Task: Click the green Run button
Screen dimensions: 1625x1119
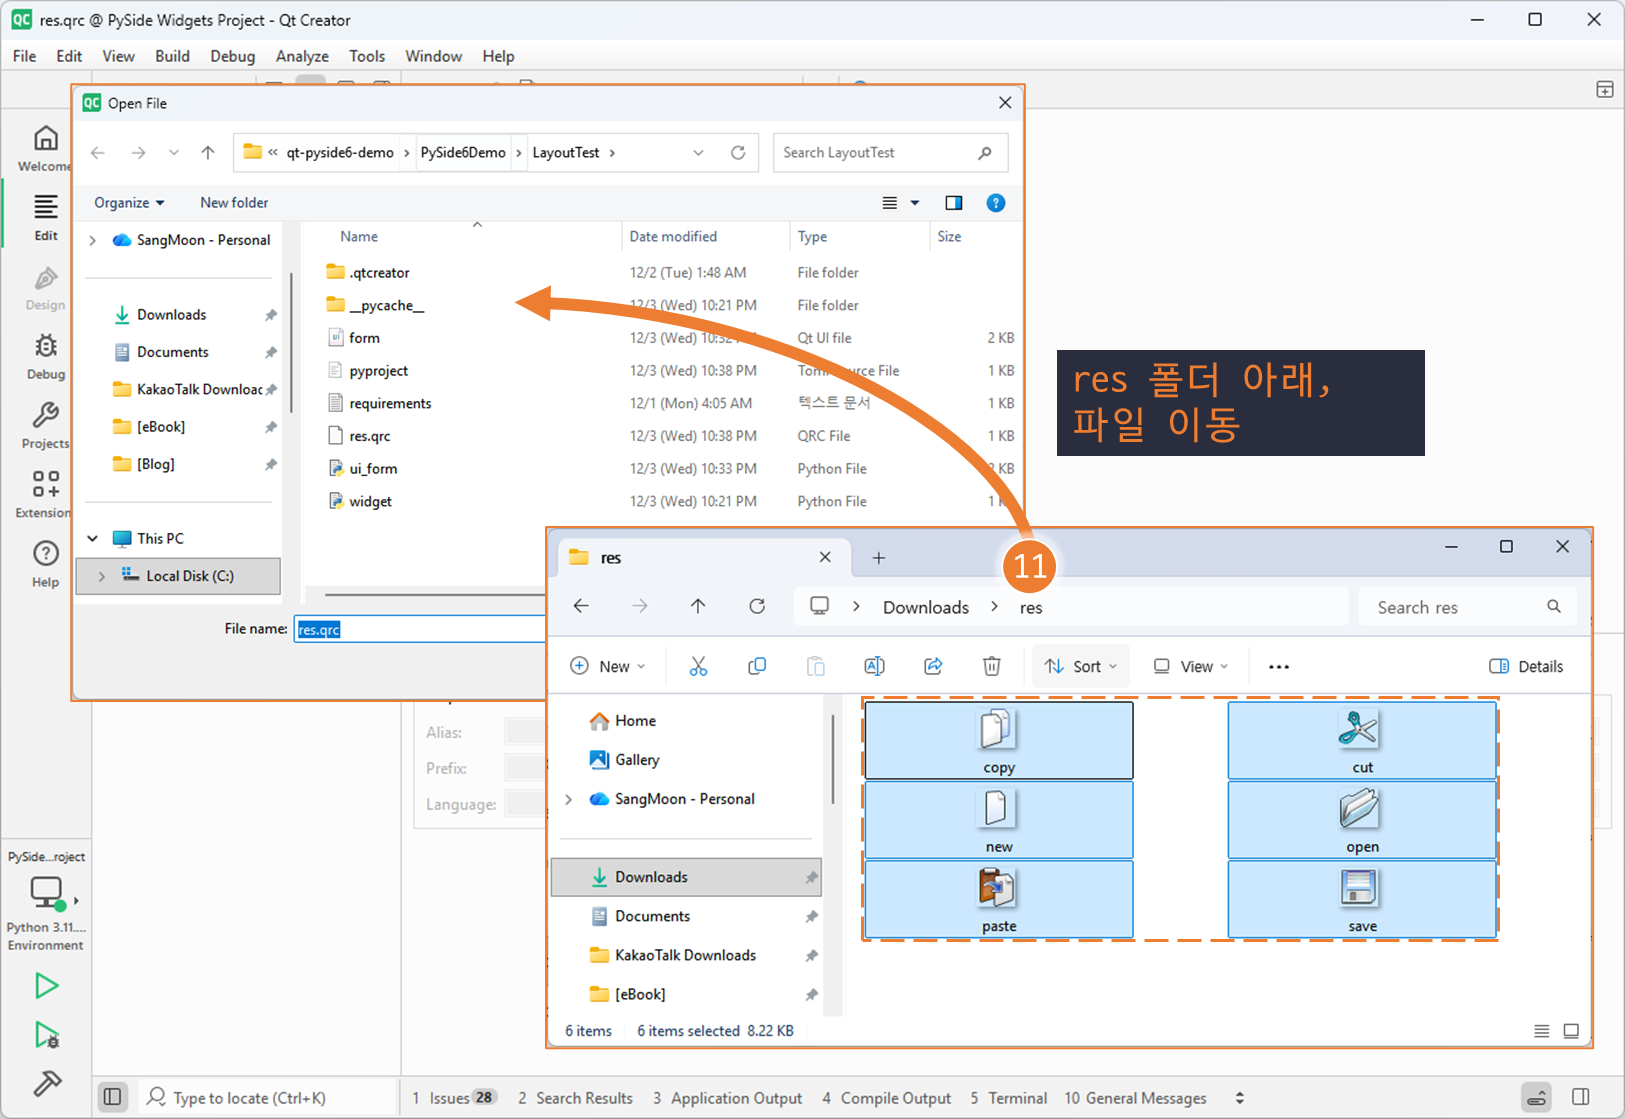Action: (47, 986)
